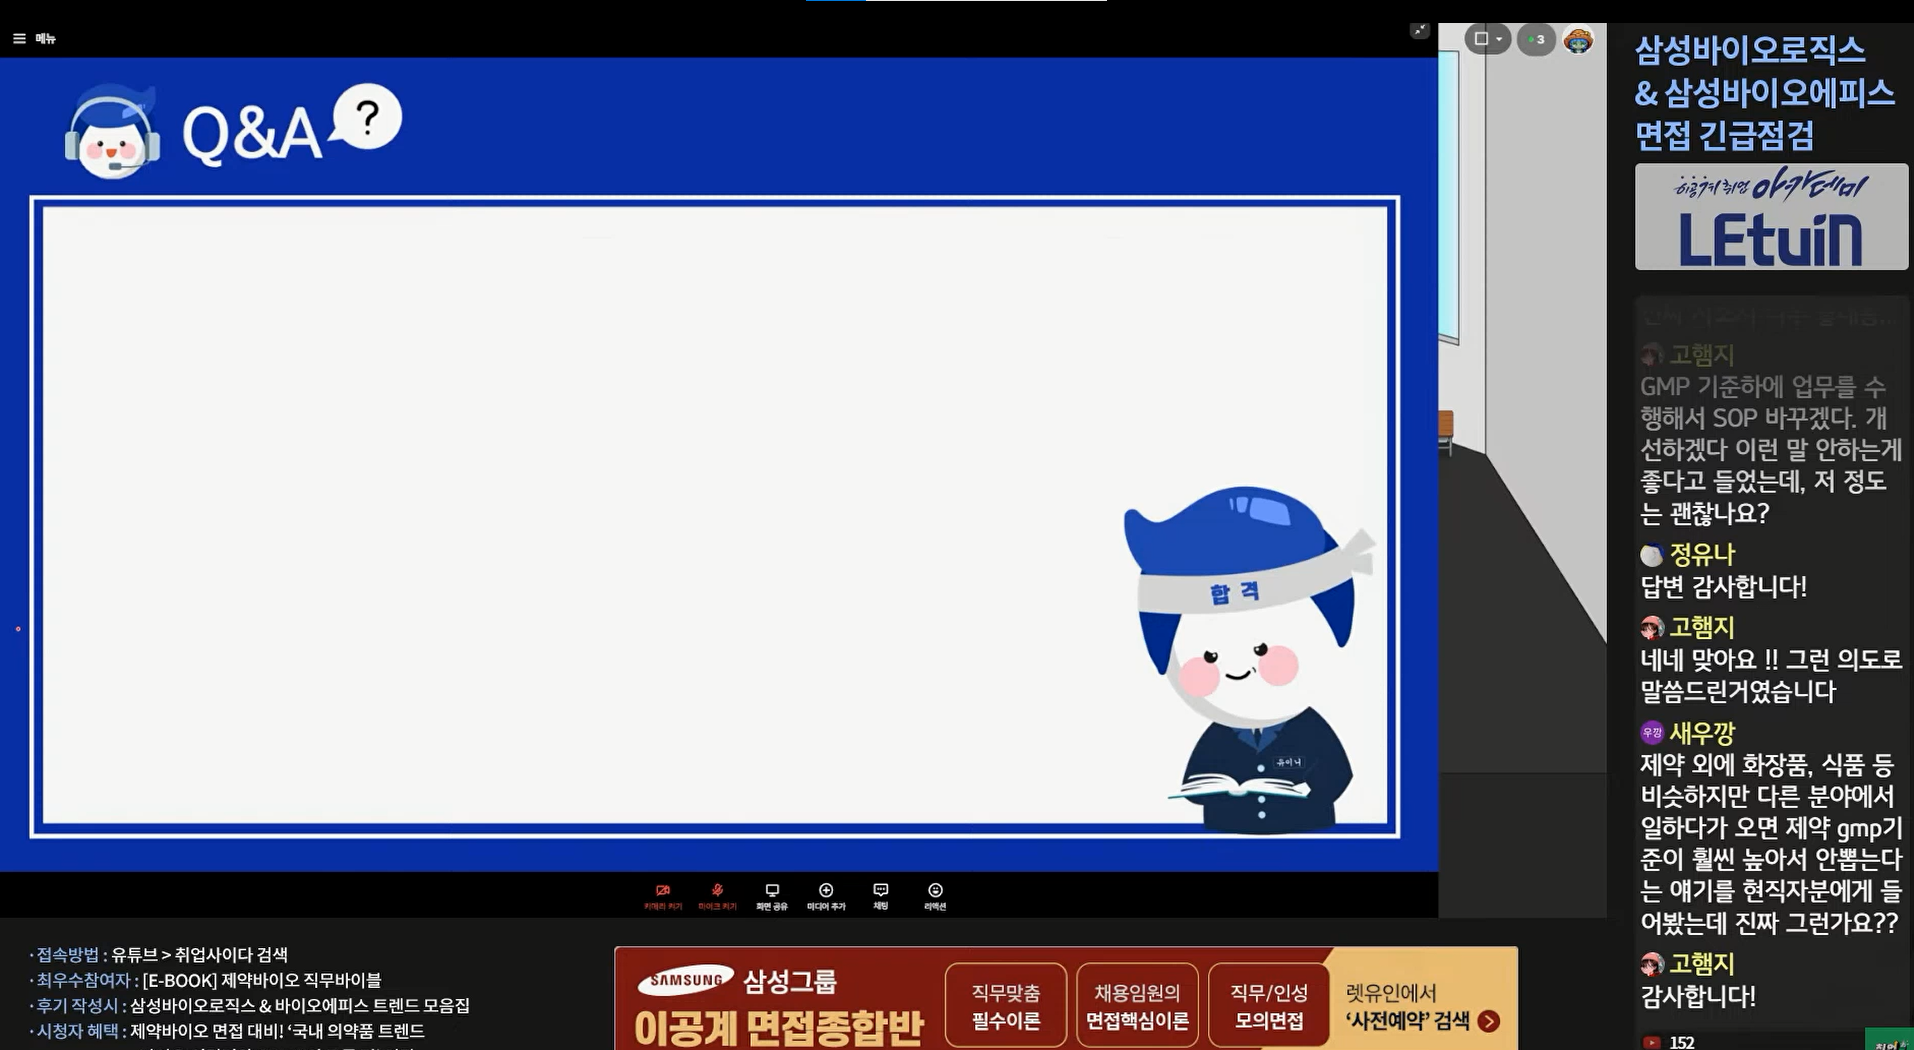Open the reactions (리액션) smiley icon
This screenshot has width=1914, height=1050.
point(935,895)
